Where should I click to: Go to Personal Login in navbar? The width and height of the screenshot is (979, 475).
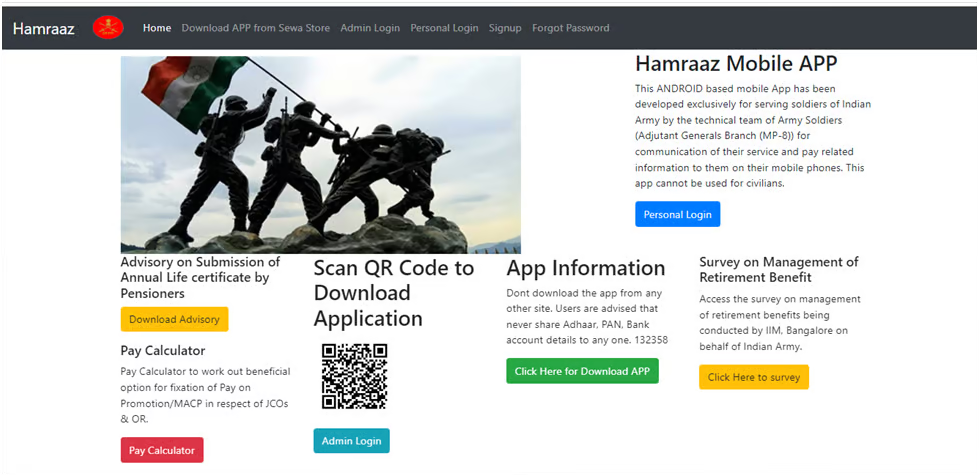pyautogui.click(x=444, y=28)
